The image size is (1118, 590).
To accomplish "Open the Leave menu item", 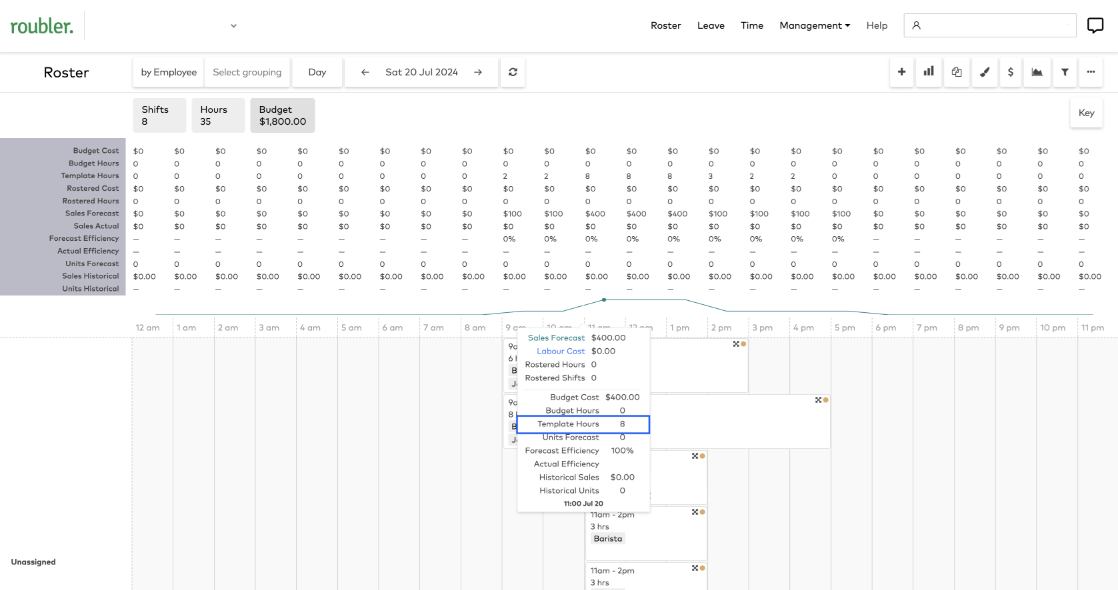I will click(x=711, y=26).
